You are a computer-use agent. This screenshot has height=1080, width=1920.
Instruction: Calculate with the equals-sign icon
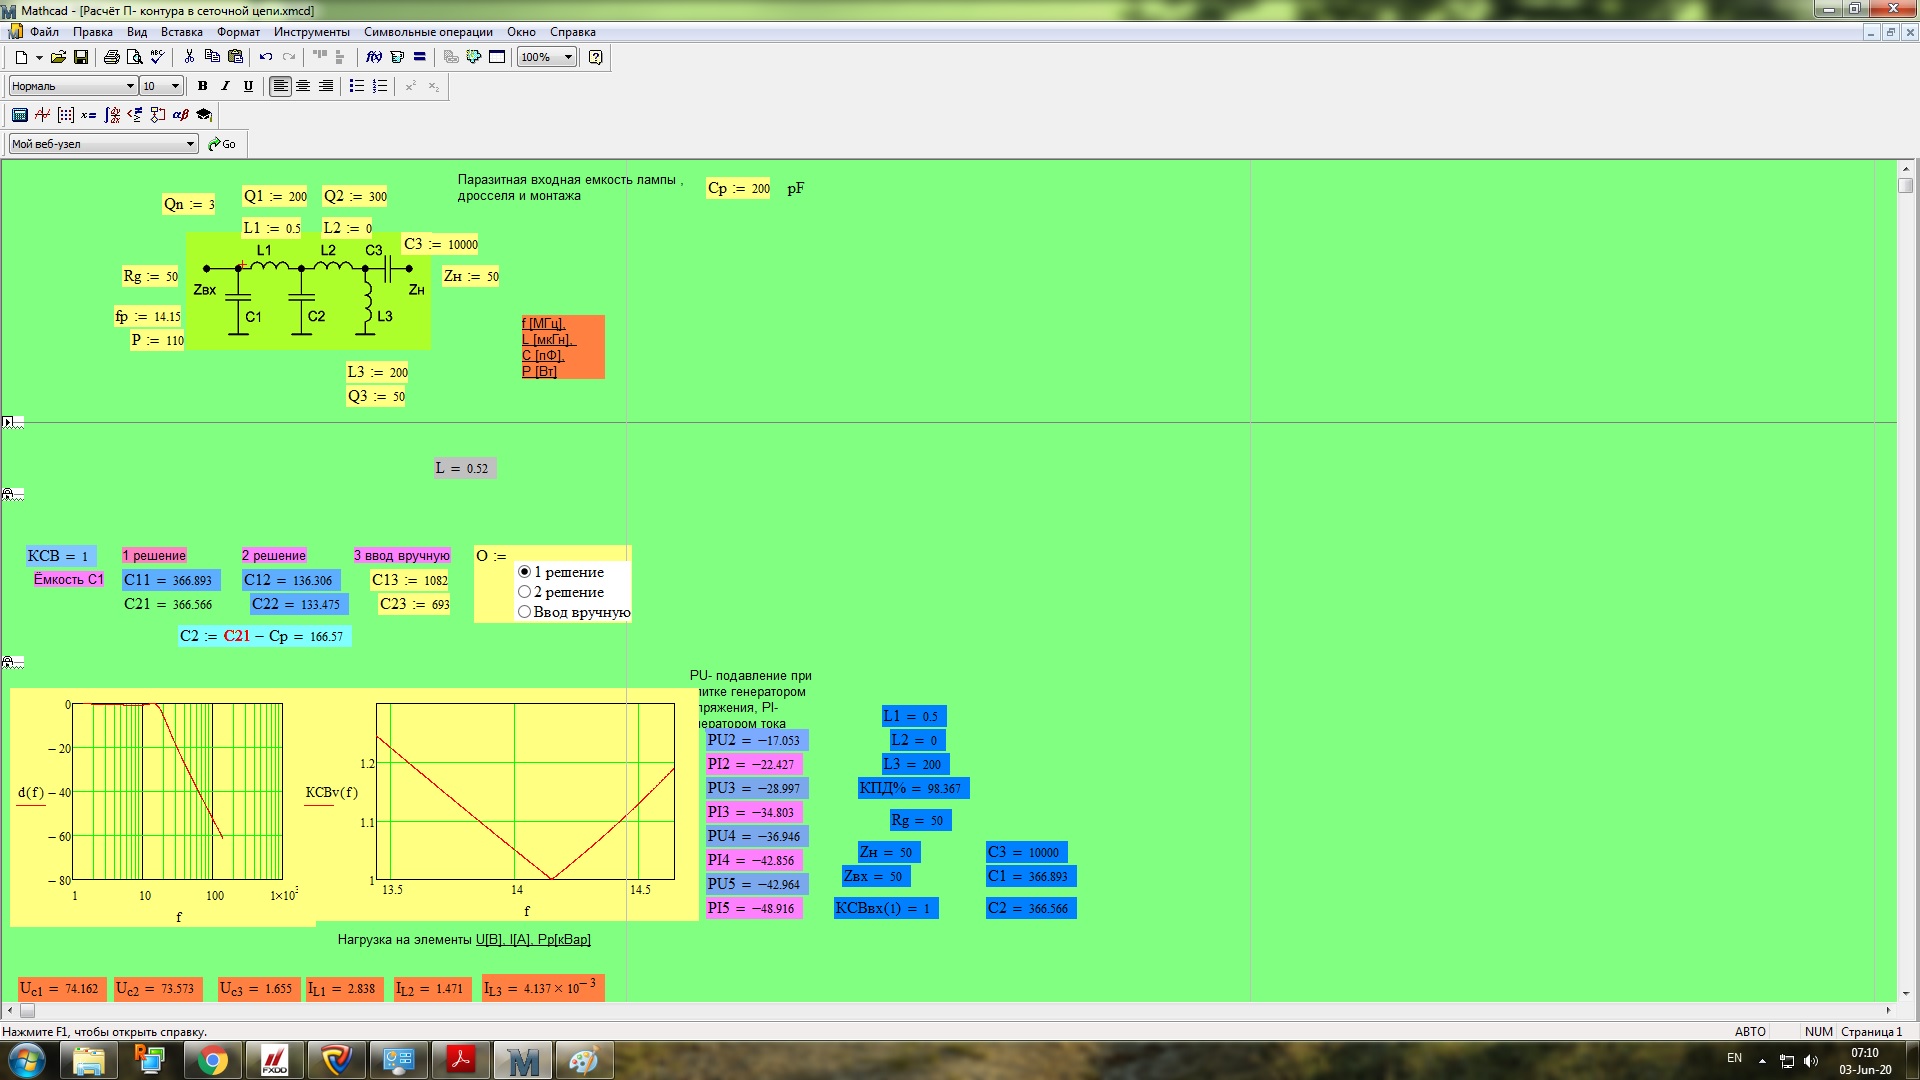tap(420, 57)
